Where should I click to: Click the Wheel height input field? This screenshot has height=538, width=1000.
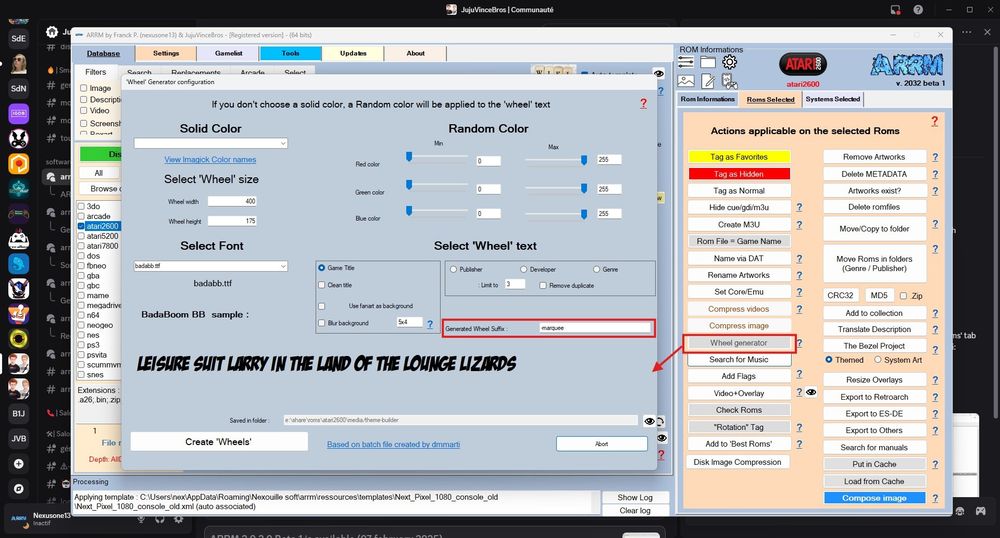[x=232, y=221]
